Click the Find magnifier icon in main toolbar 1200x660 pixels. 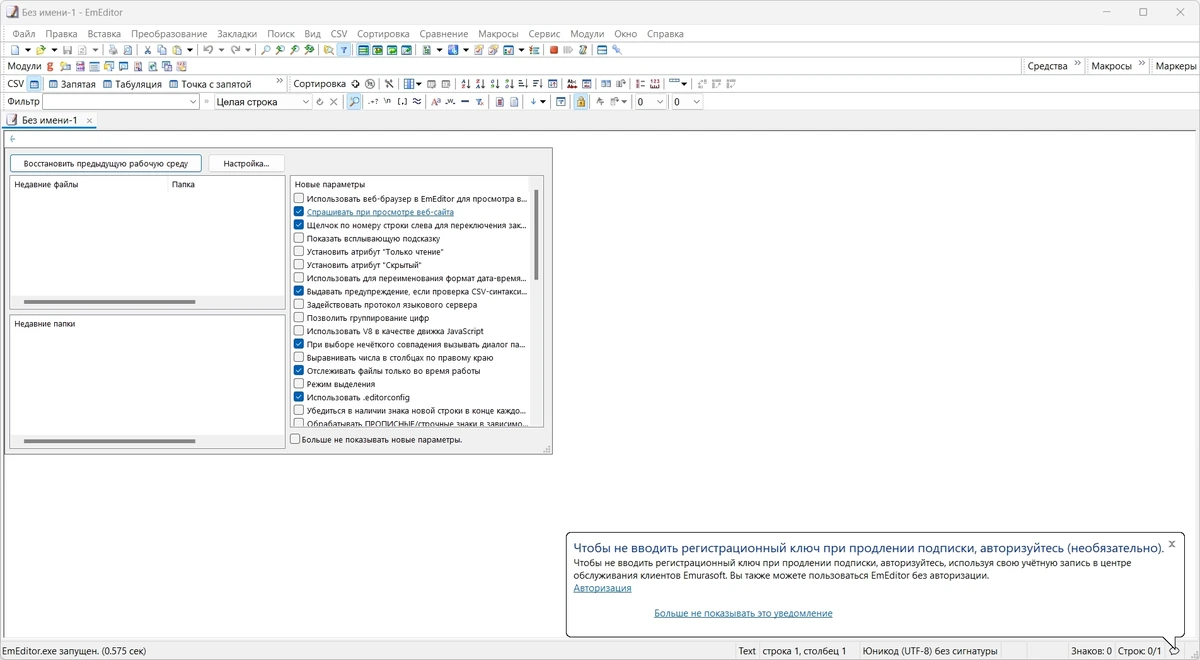click(x=265, y=49)
